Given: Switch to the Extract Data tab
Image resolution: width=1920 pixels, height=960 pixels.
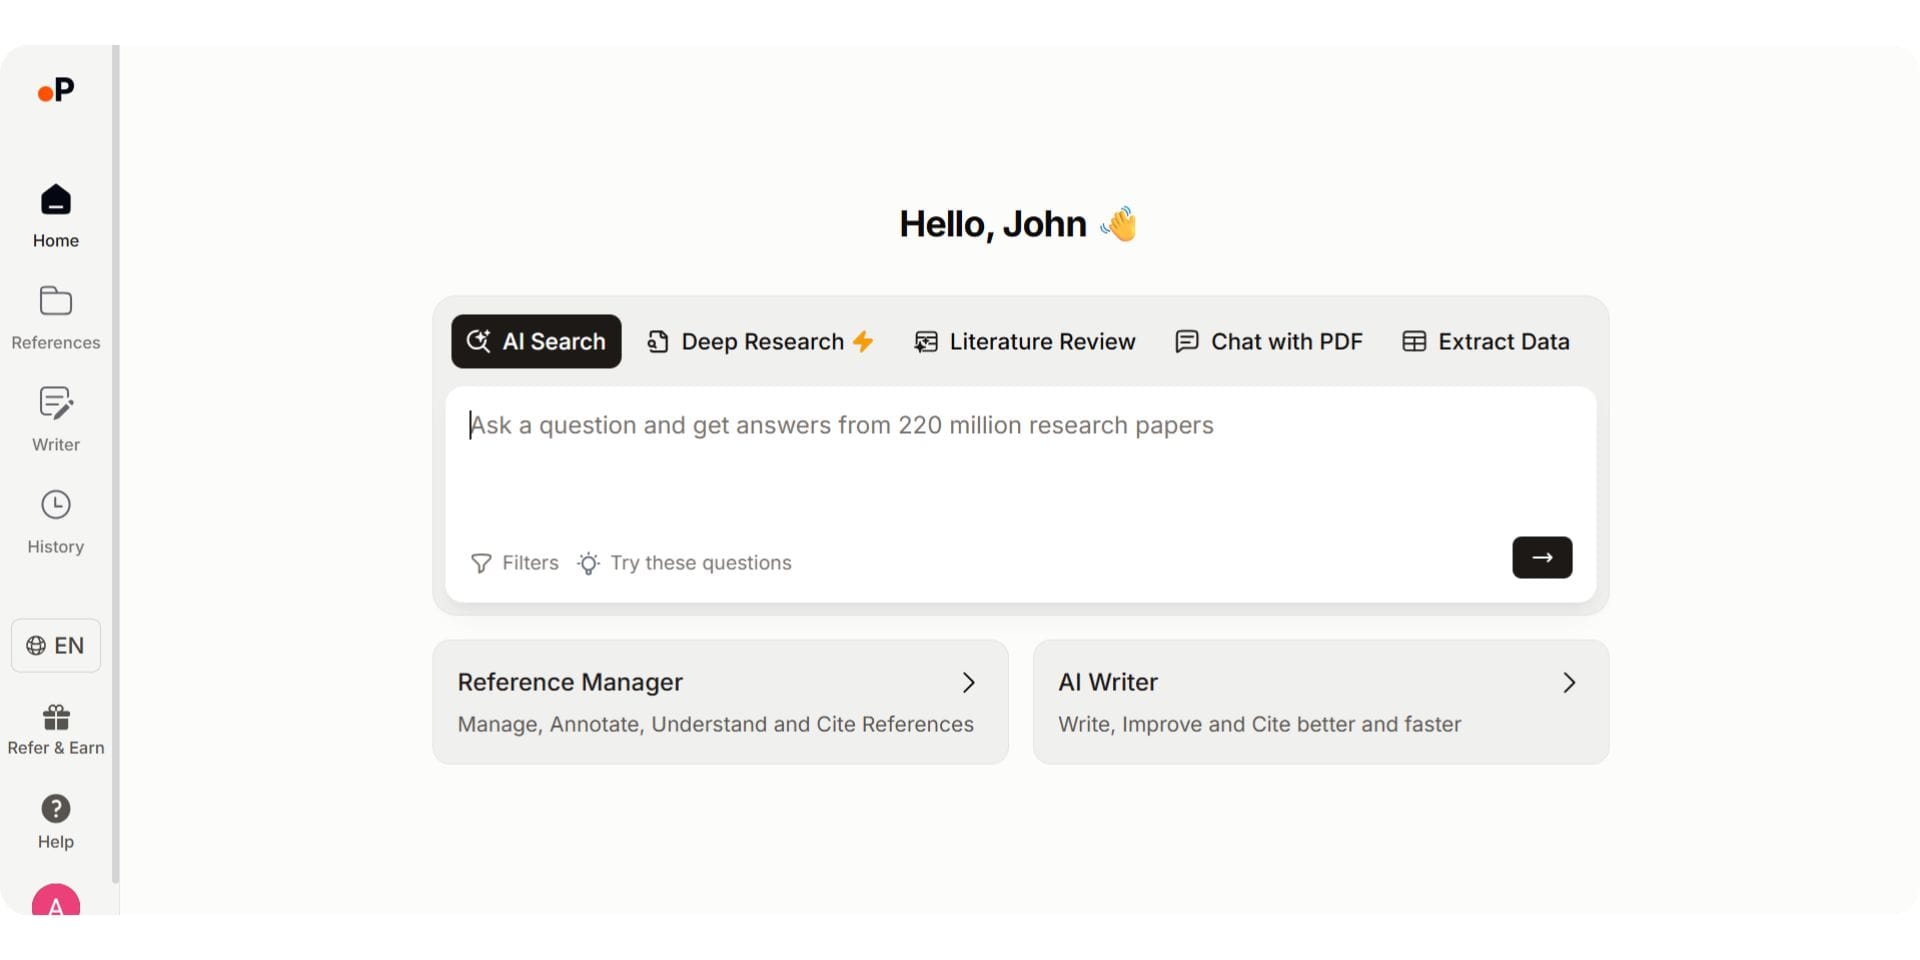Looking at the screenshot, I should point(1486,342).
